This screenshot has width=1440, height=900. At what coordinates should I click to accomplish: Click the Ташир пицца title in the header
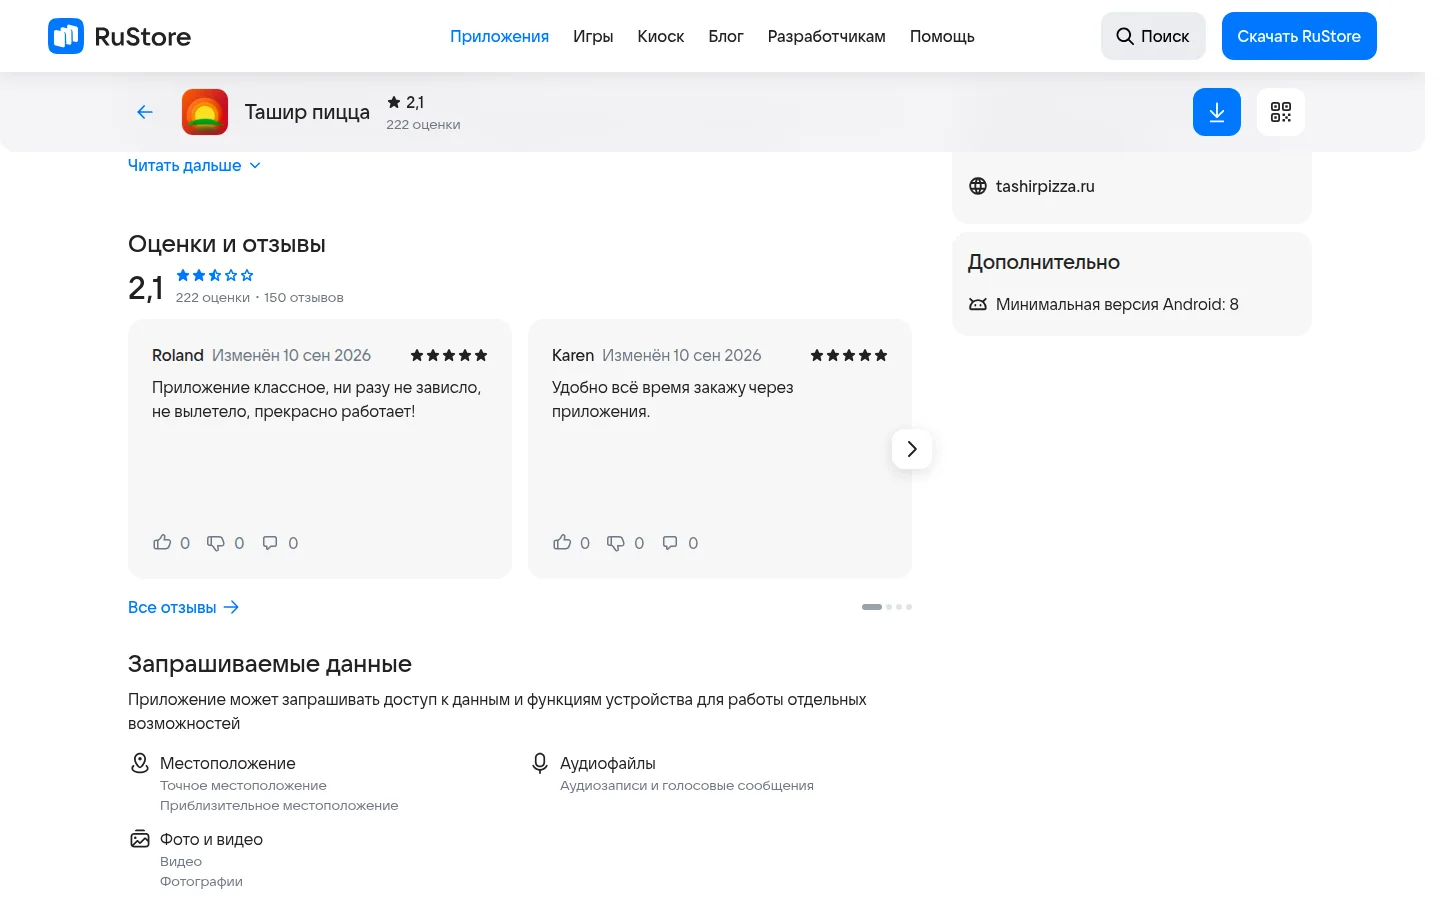(307, 112)
